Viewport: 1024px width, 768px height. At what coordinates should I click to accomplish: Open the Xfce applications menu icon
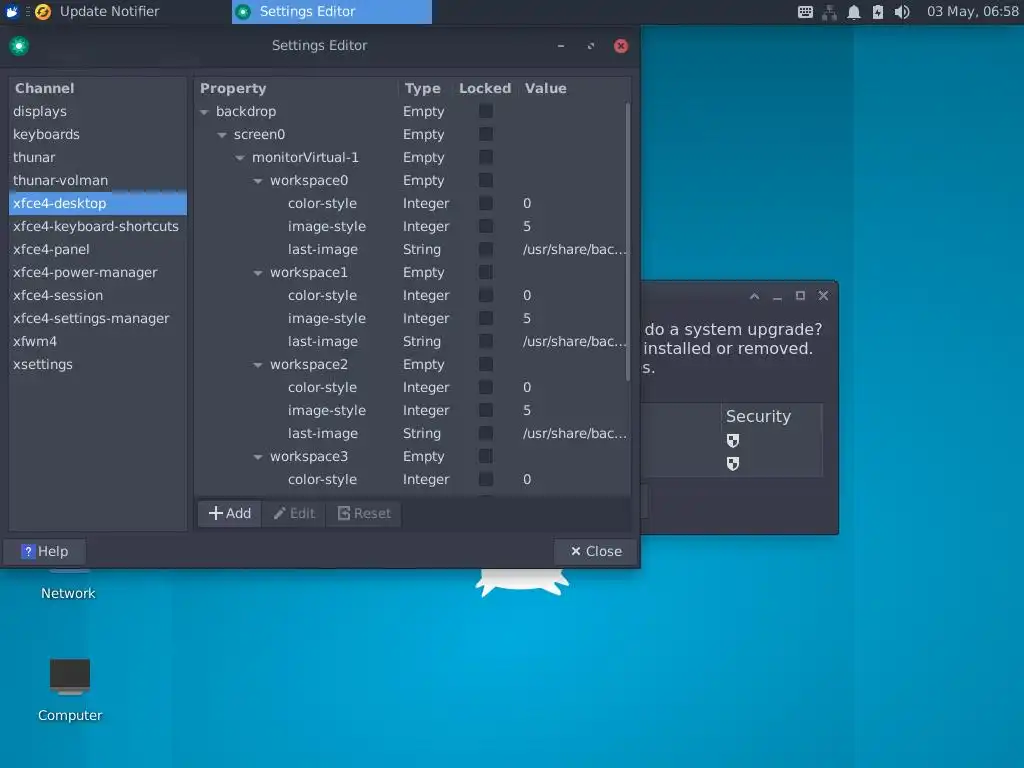tap(12, 11)
